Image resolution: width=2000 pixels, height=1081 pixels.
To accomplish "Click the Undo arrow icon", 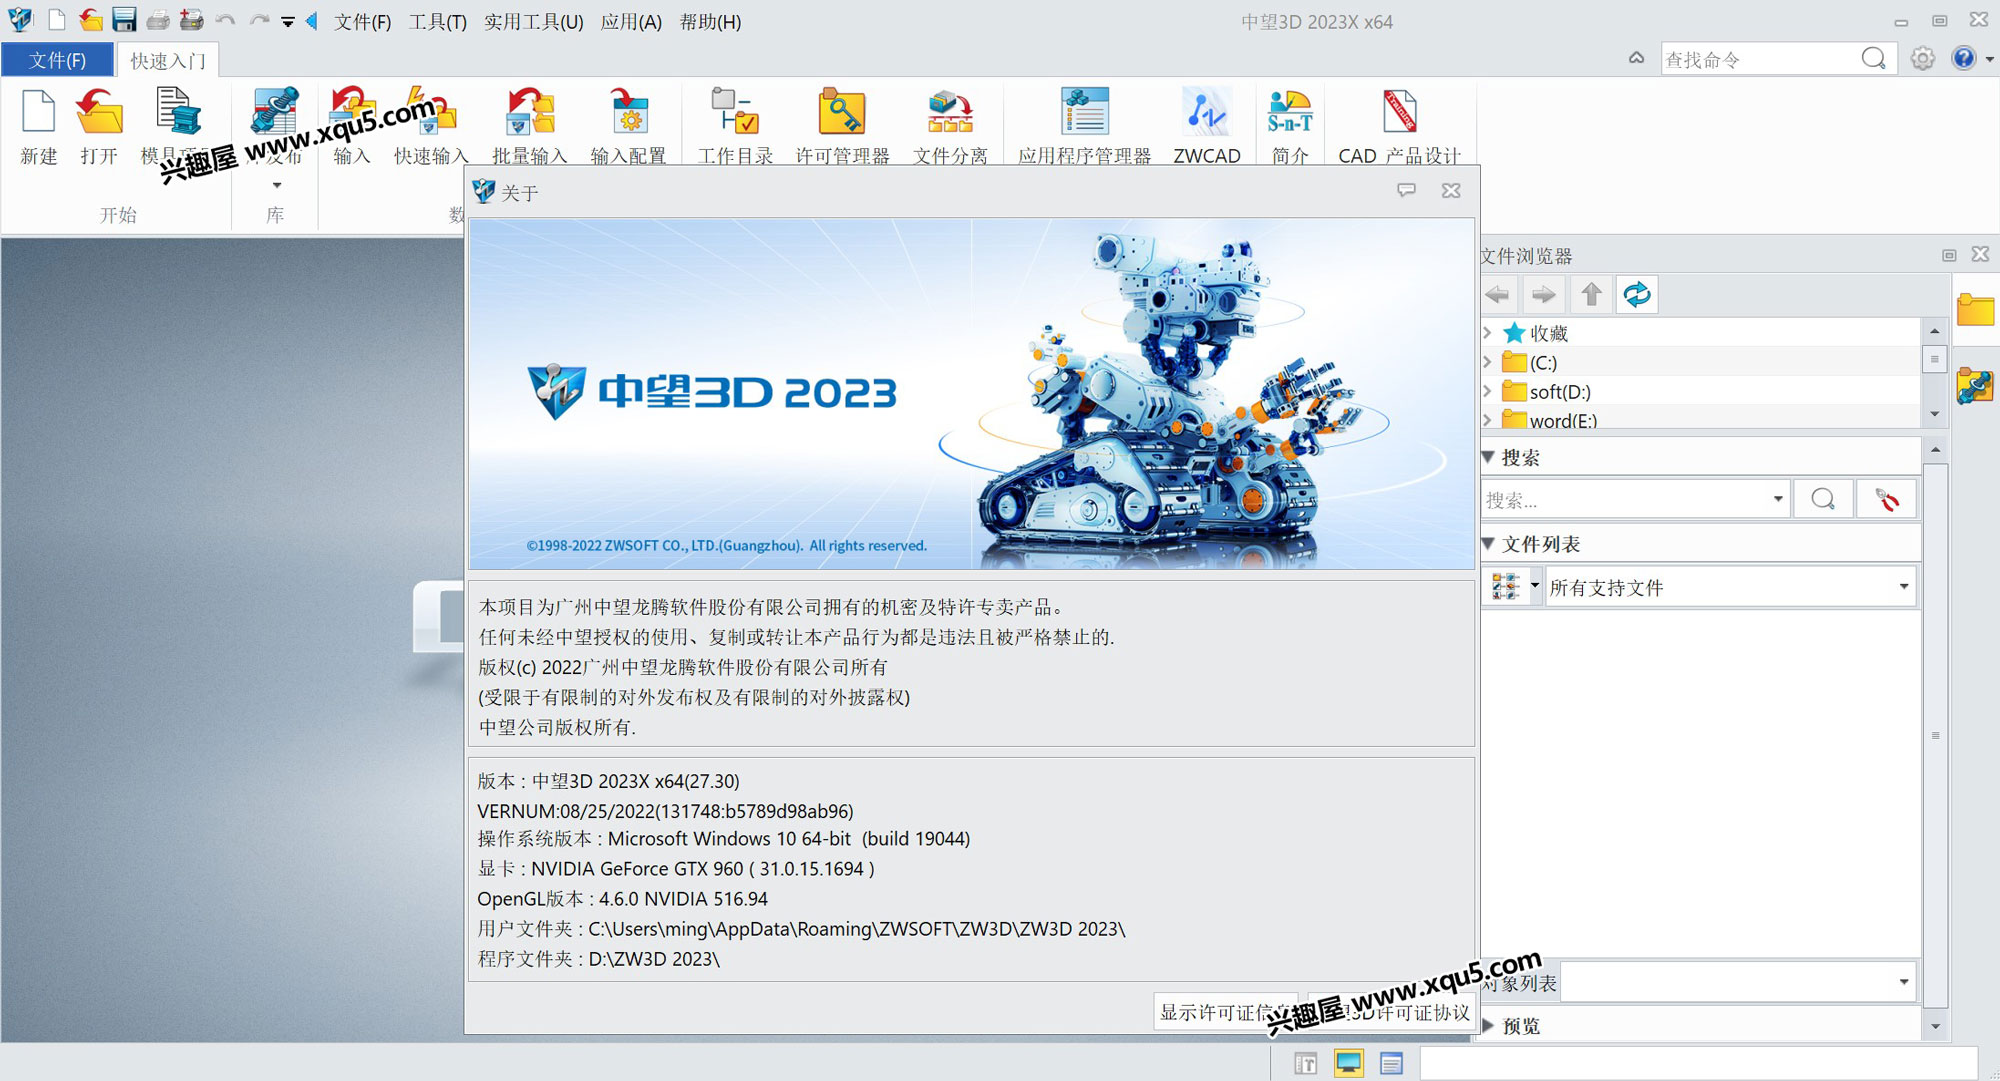I will [x=225, y=20].
